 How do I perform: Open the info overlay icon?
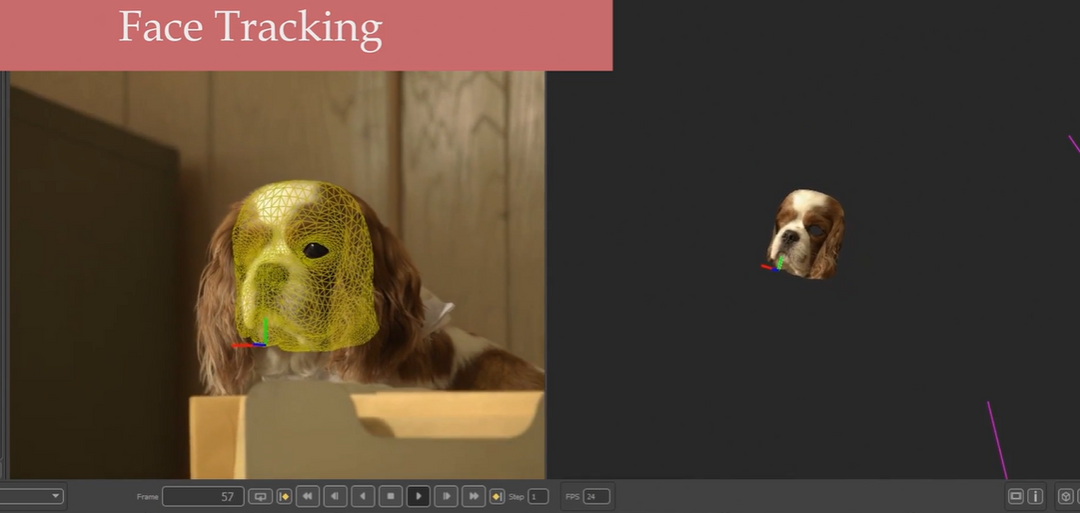coord(1035,496)
